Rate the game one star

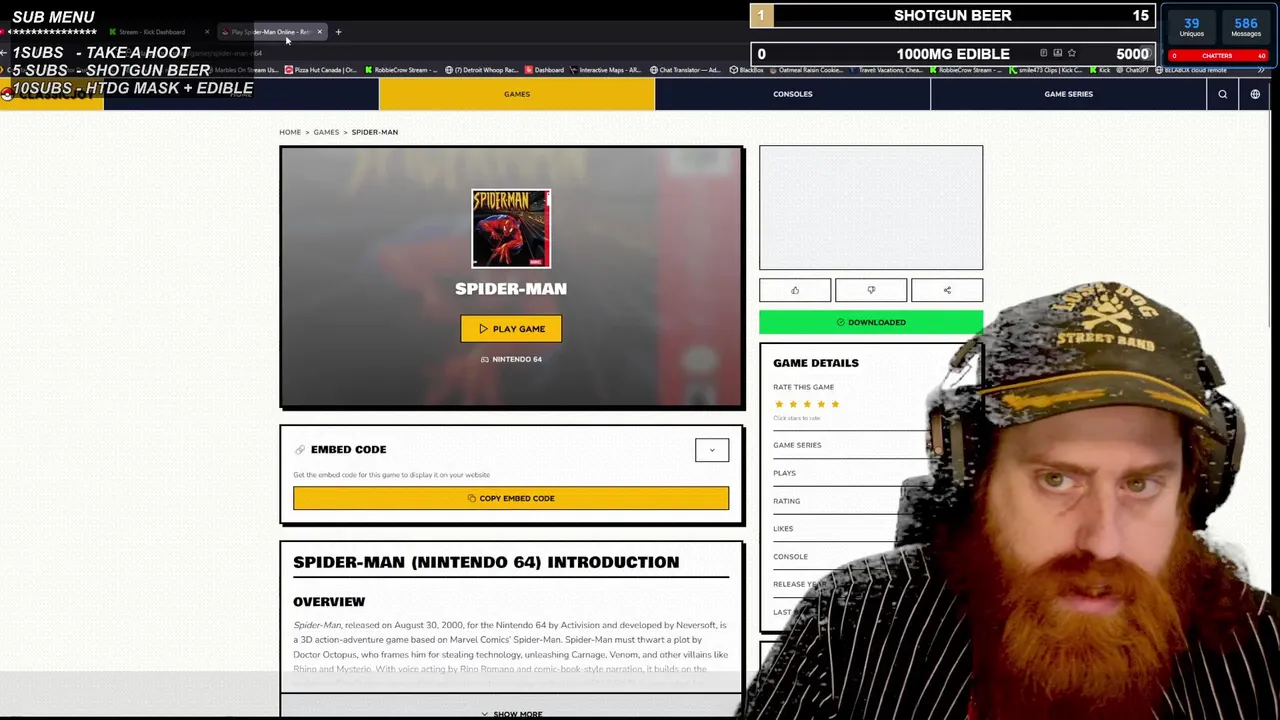pyautogui.click(x=779, y=404)
